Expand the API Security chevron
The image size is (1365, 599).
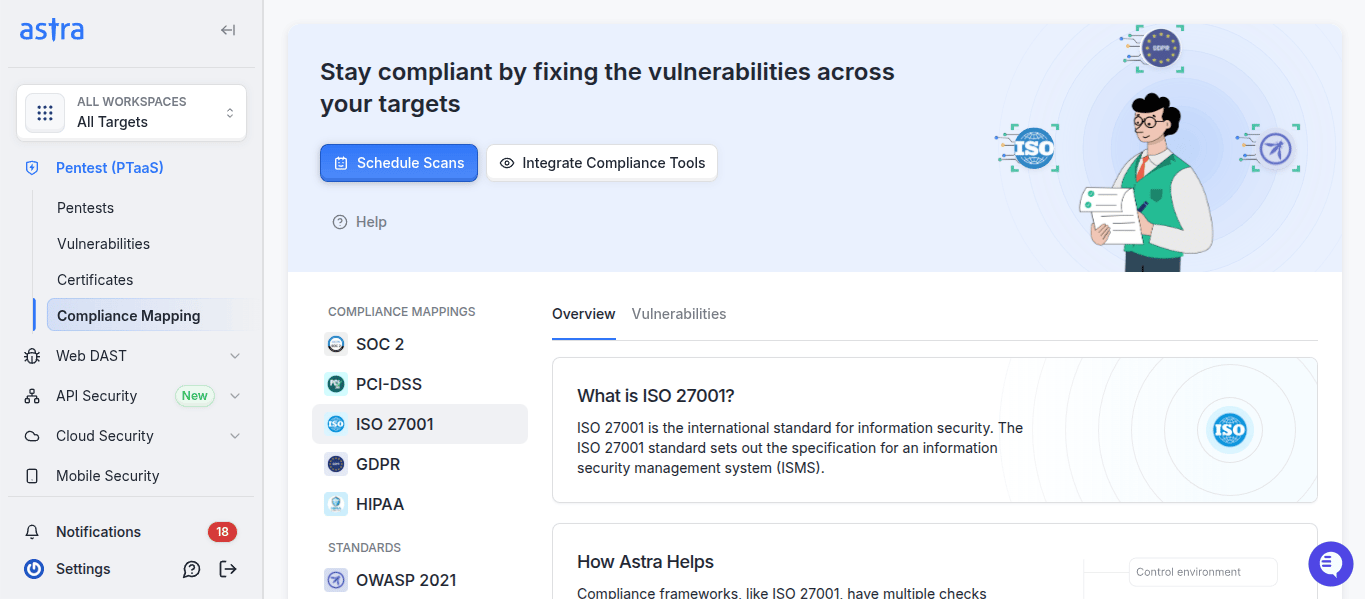[235, 396]
